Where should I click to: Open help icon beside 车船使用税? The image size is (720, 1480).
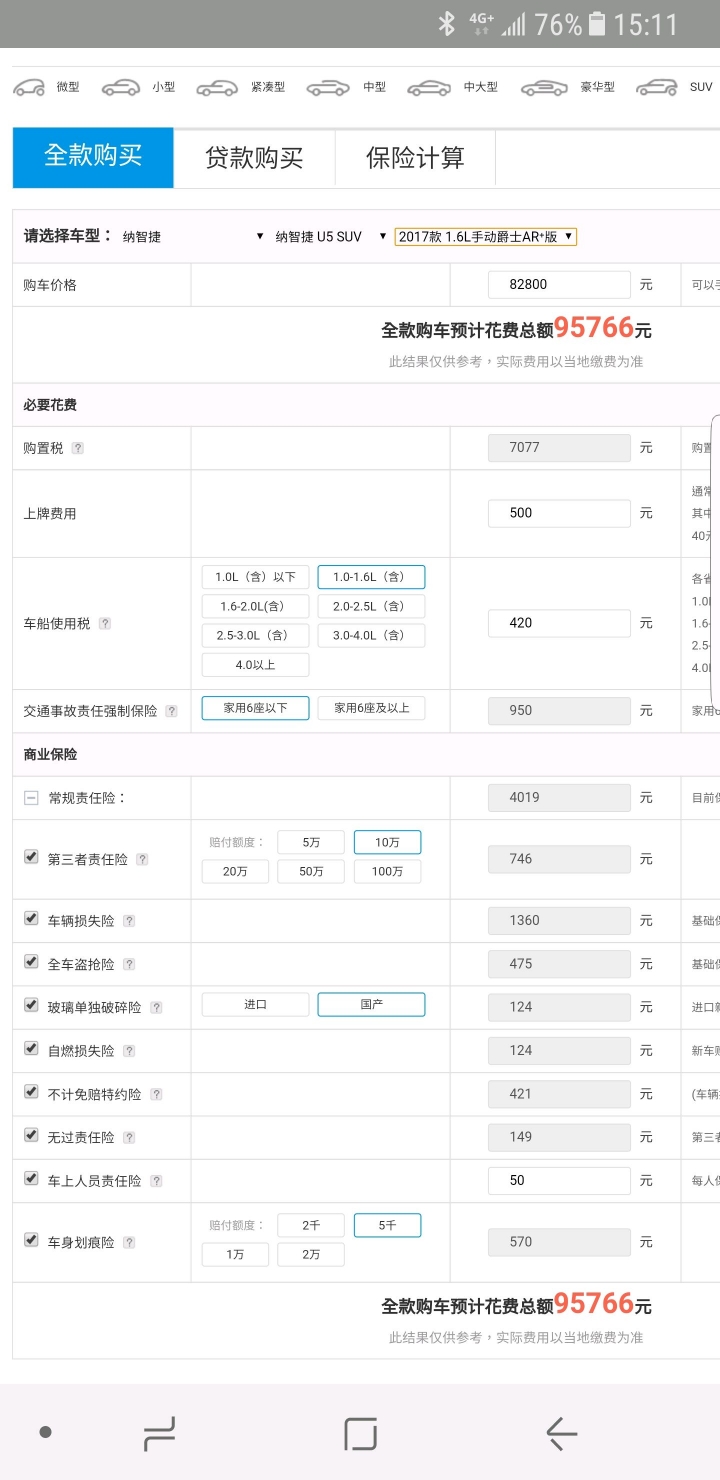(x=105, y=624)
